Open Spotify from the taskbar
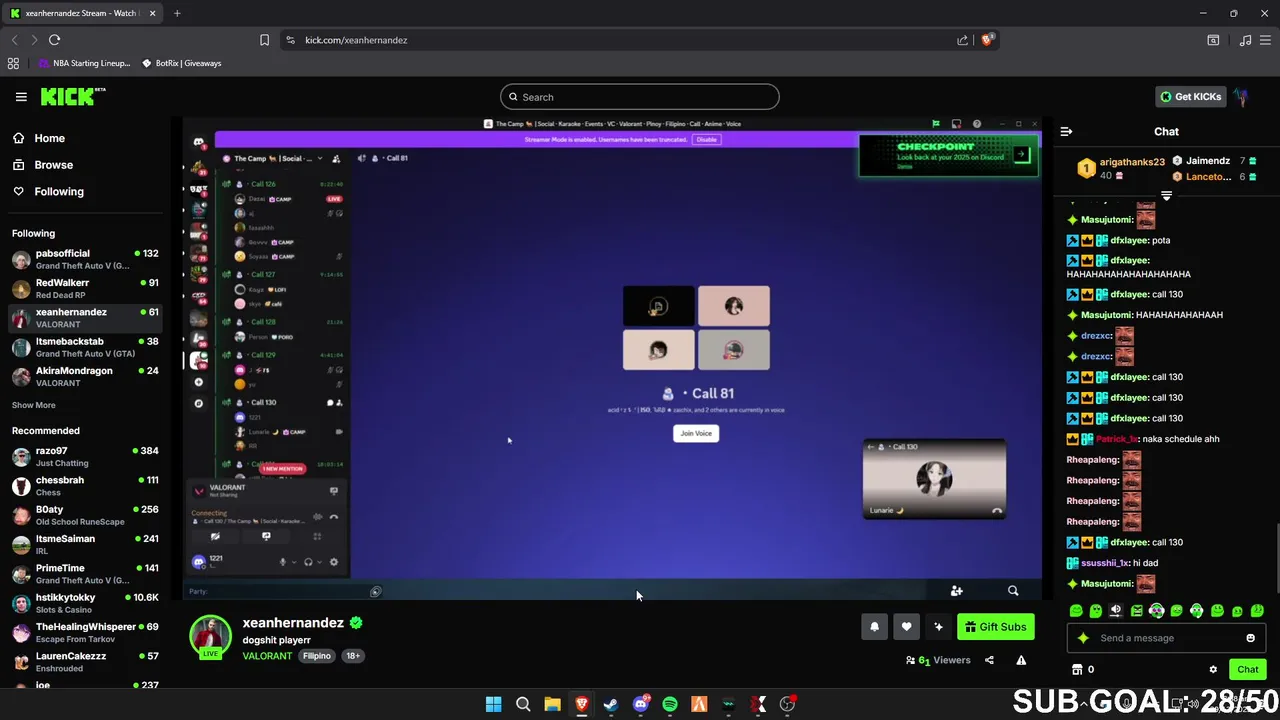 pyautogui.click(x=670, y=704)
